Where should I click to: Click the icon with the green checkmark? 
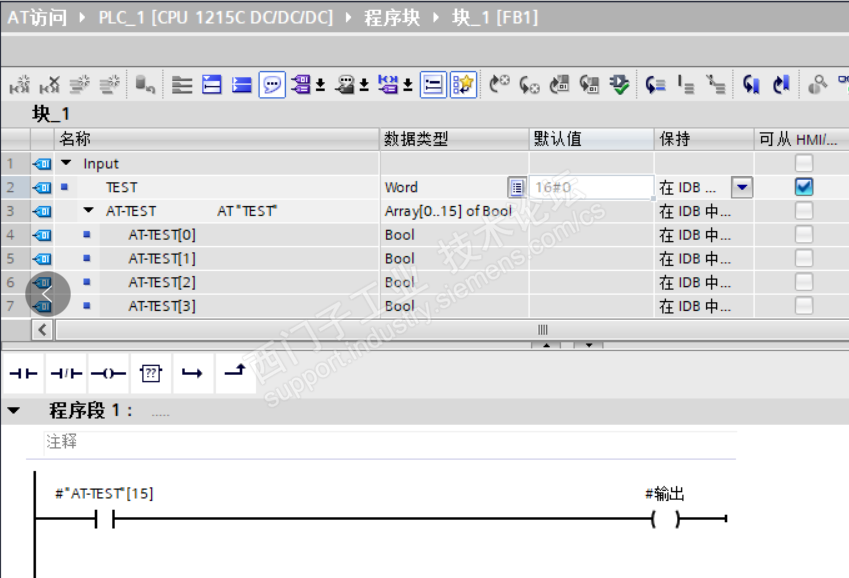(619, 85)
